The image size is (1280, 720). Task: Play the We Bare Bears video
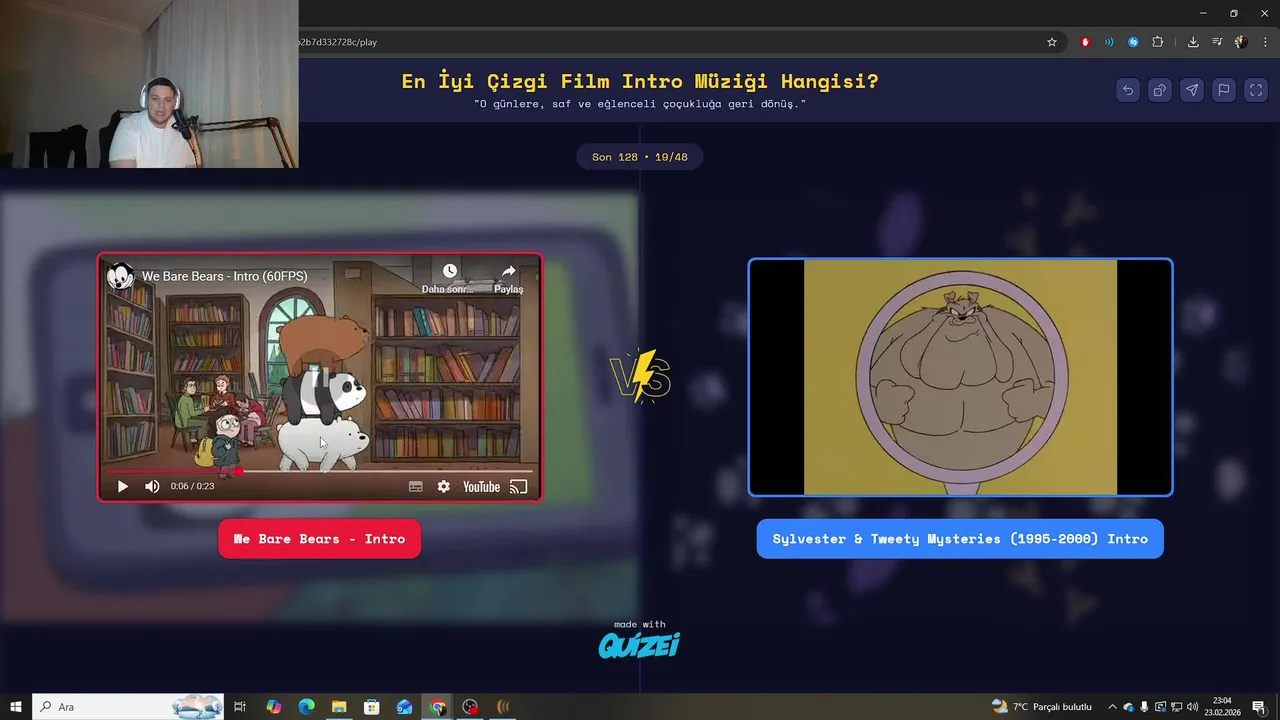point(123,487)
